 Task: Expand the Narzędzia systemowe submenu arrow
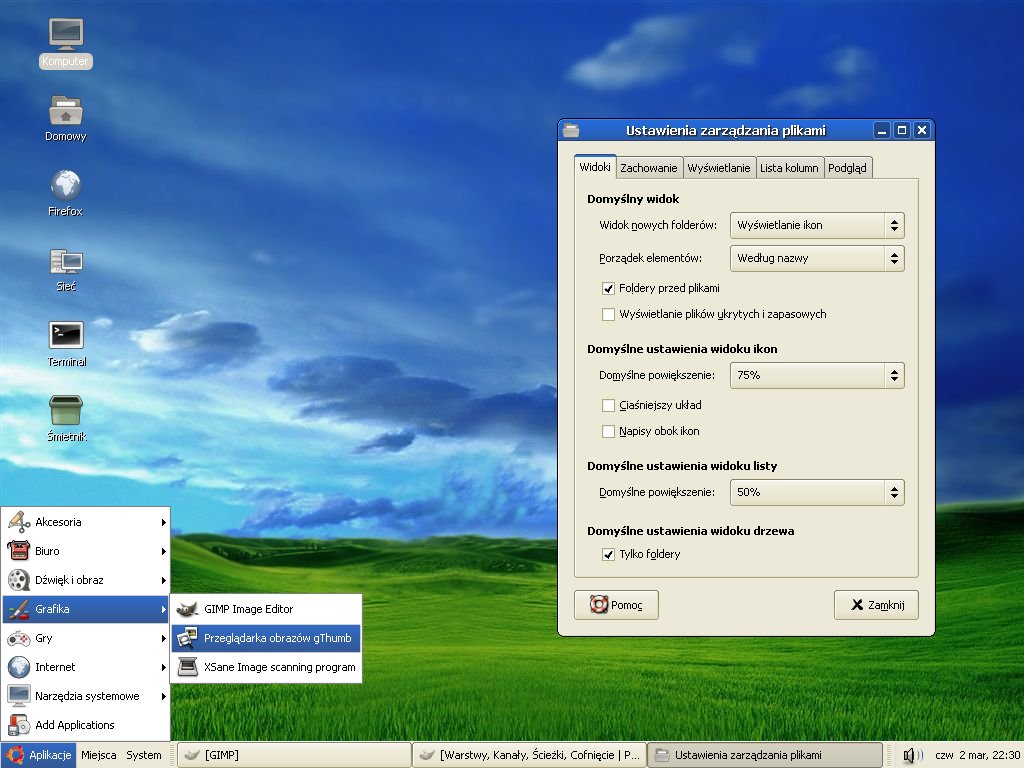click(163, 696)
